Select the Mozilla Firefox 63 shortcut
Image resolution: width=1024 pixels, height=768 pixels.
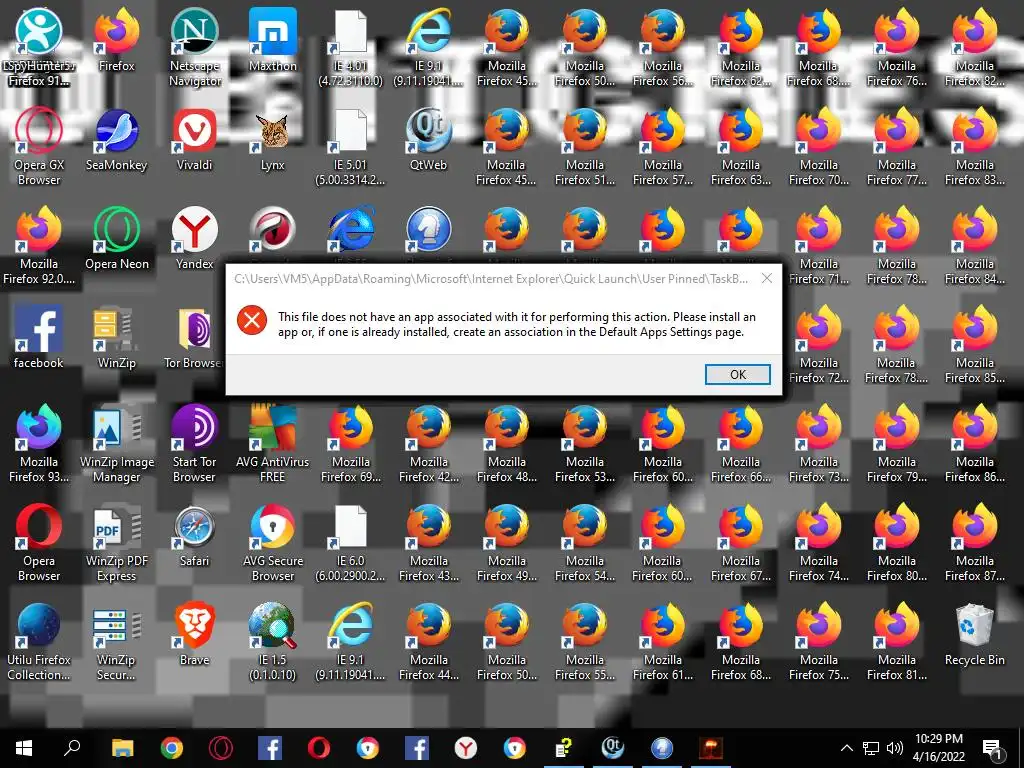pos(741,147)
